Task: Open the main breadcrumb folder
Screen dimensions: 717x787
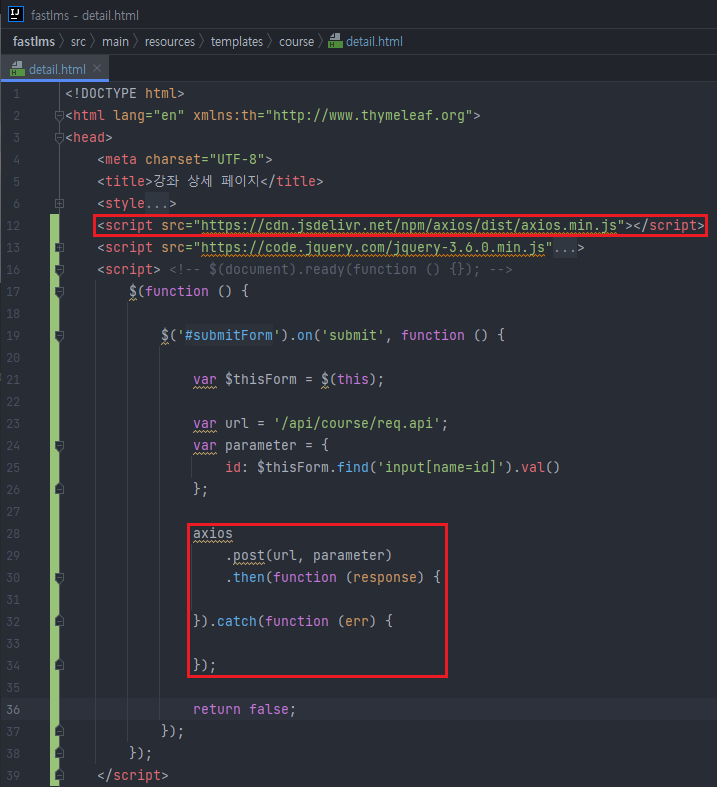Action: 115,42
